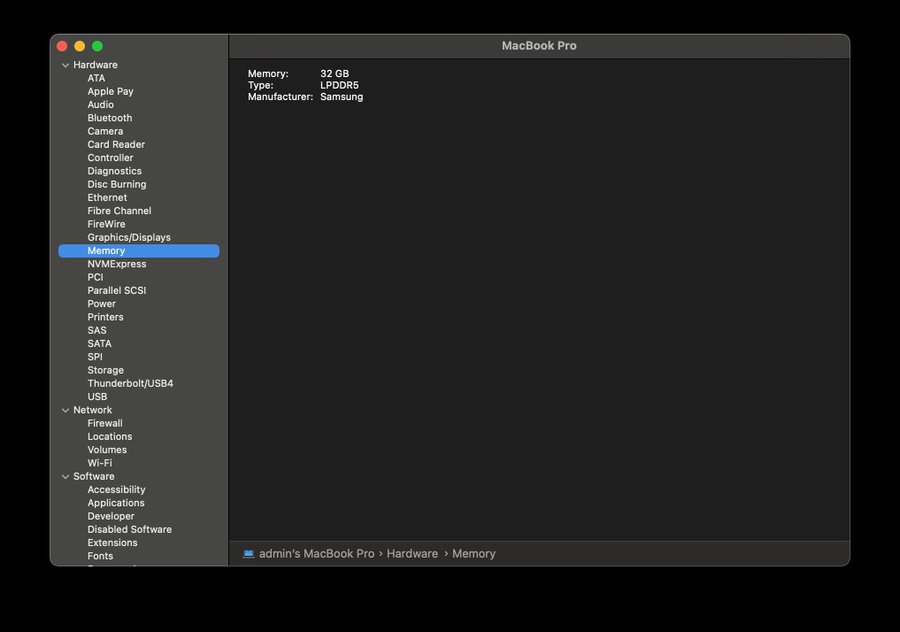Viewport: 900px width, 632px height.
Task: Select NVMExpress in the sidebar
Action: (117, 264)
